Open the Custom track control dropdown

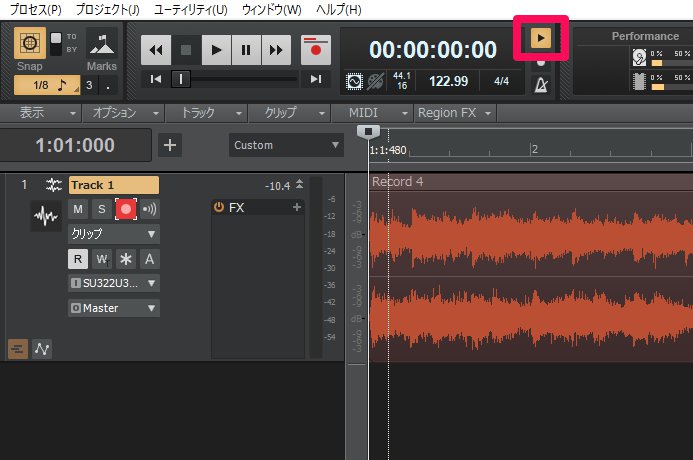(x=286, y=145)
